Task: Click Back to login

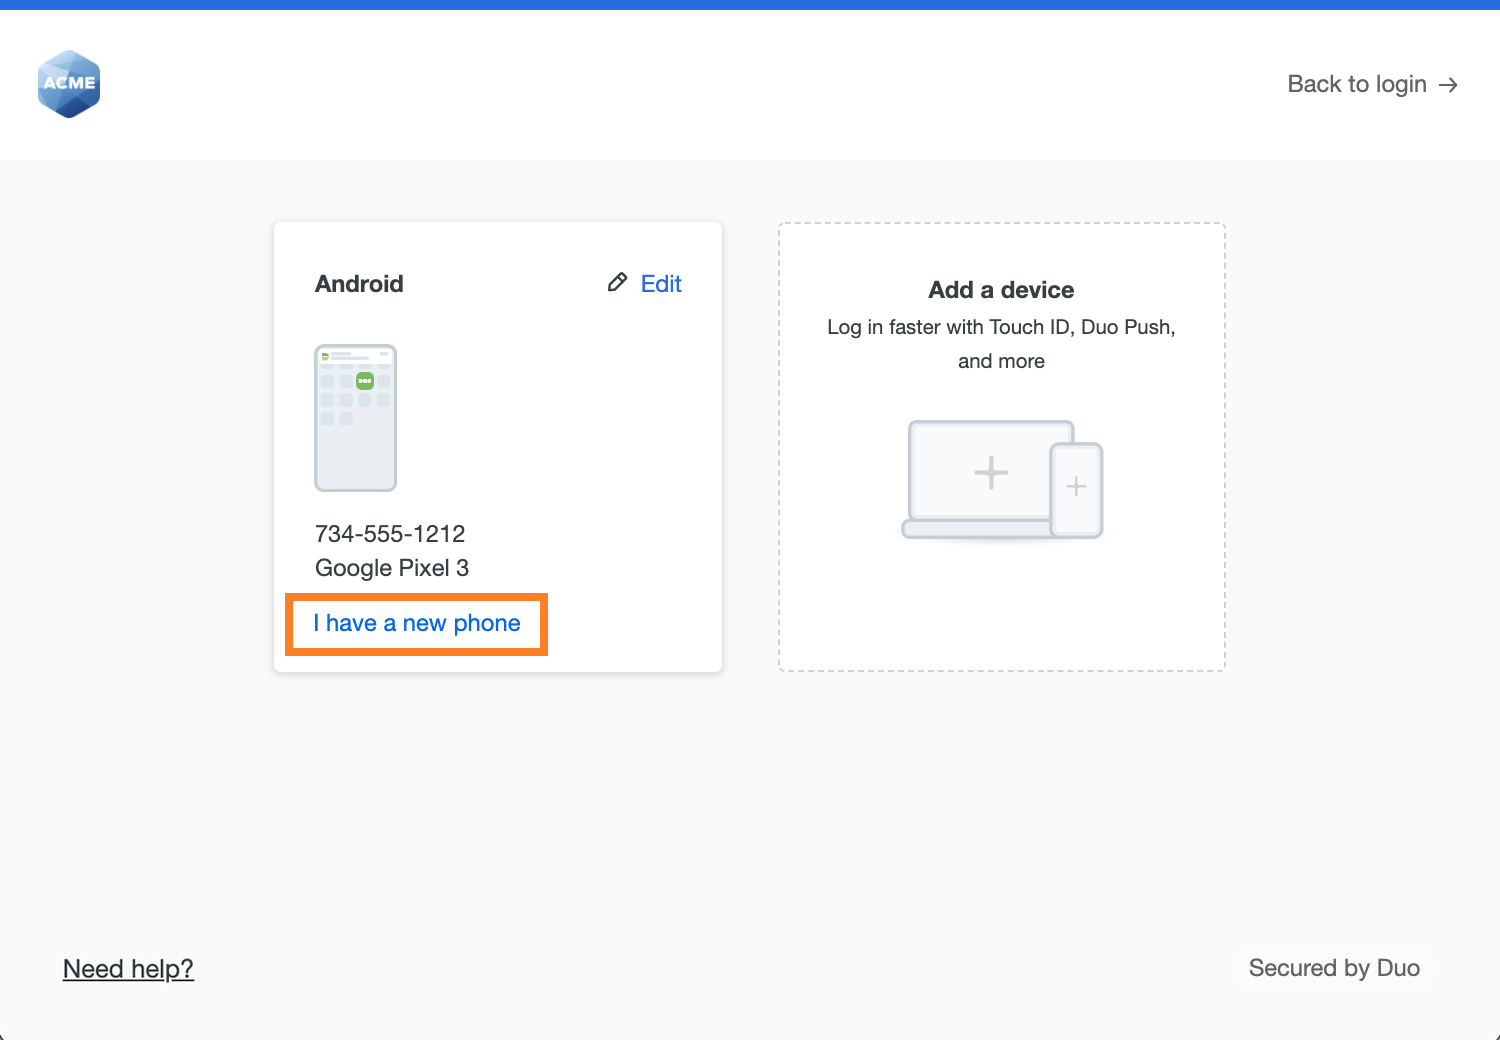Action: click(x=1356, y=84)
